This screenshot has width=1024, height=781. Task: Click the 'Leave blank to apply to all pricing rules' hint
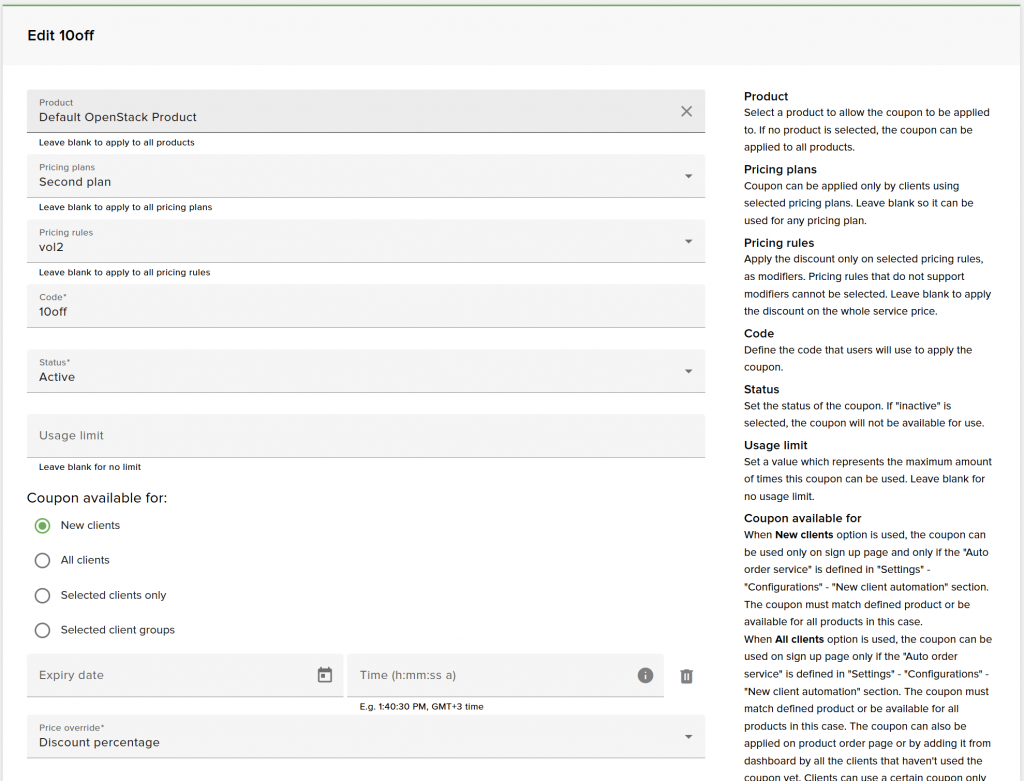124,272
